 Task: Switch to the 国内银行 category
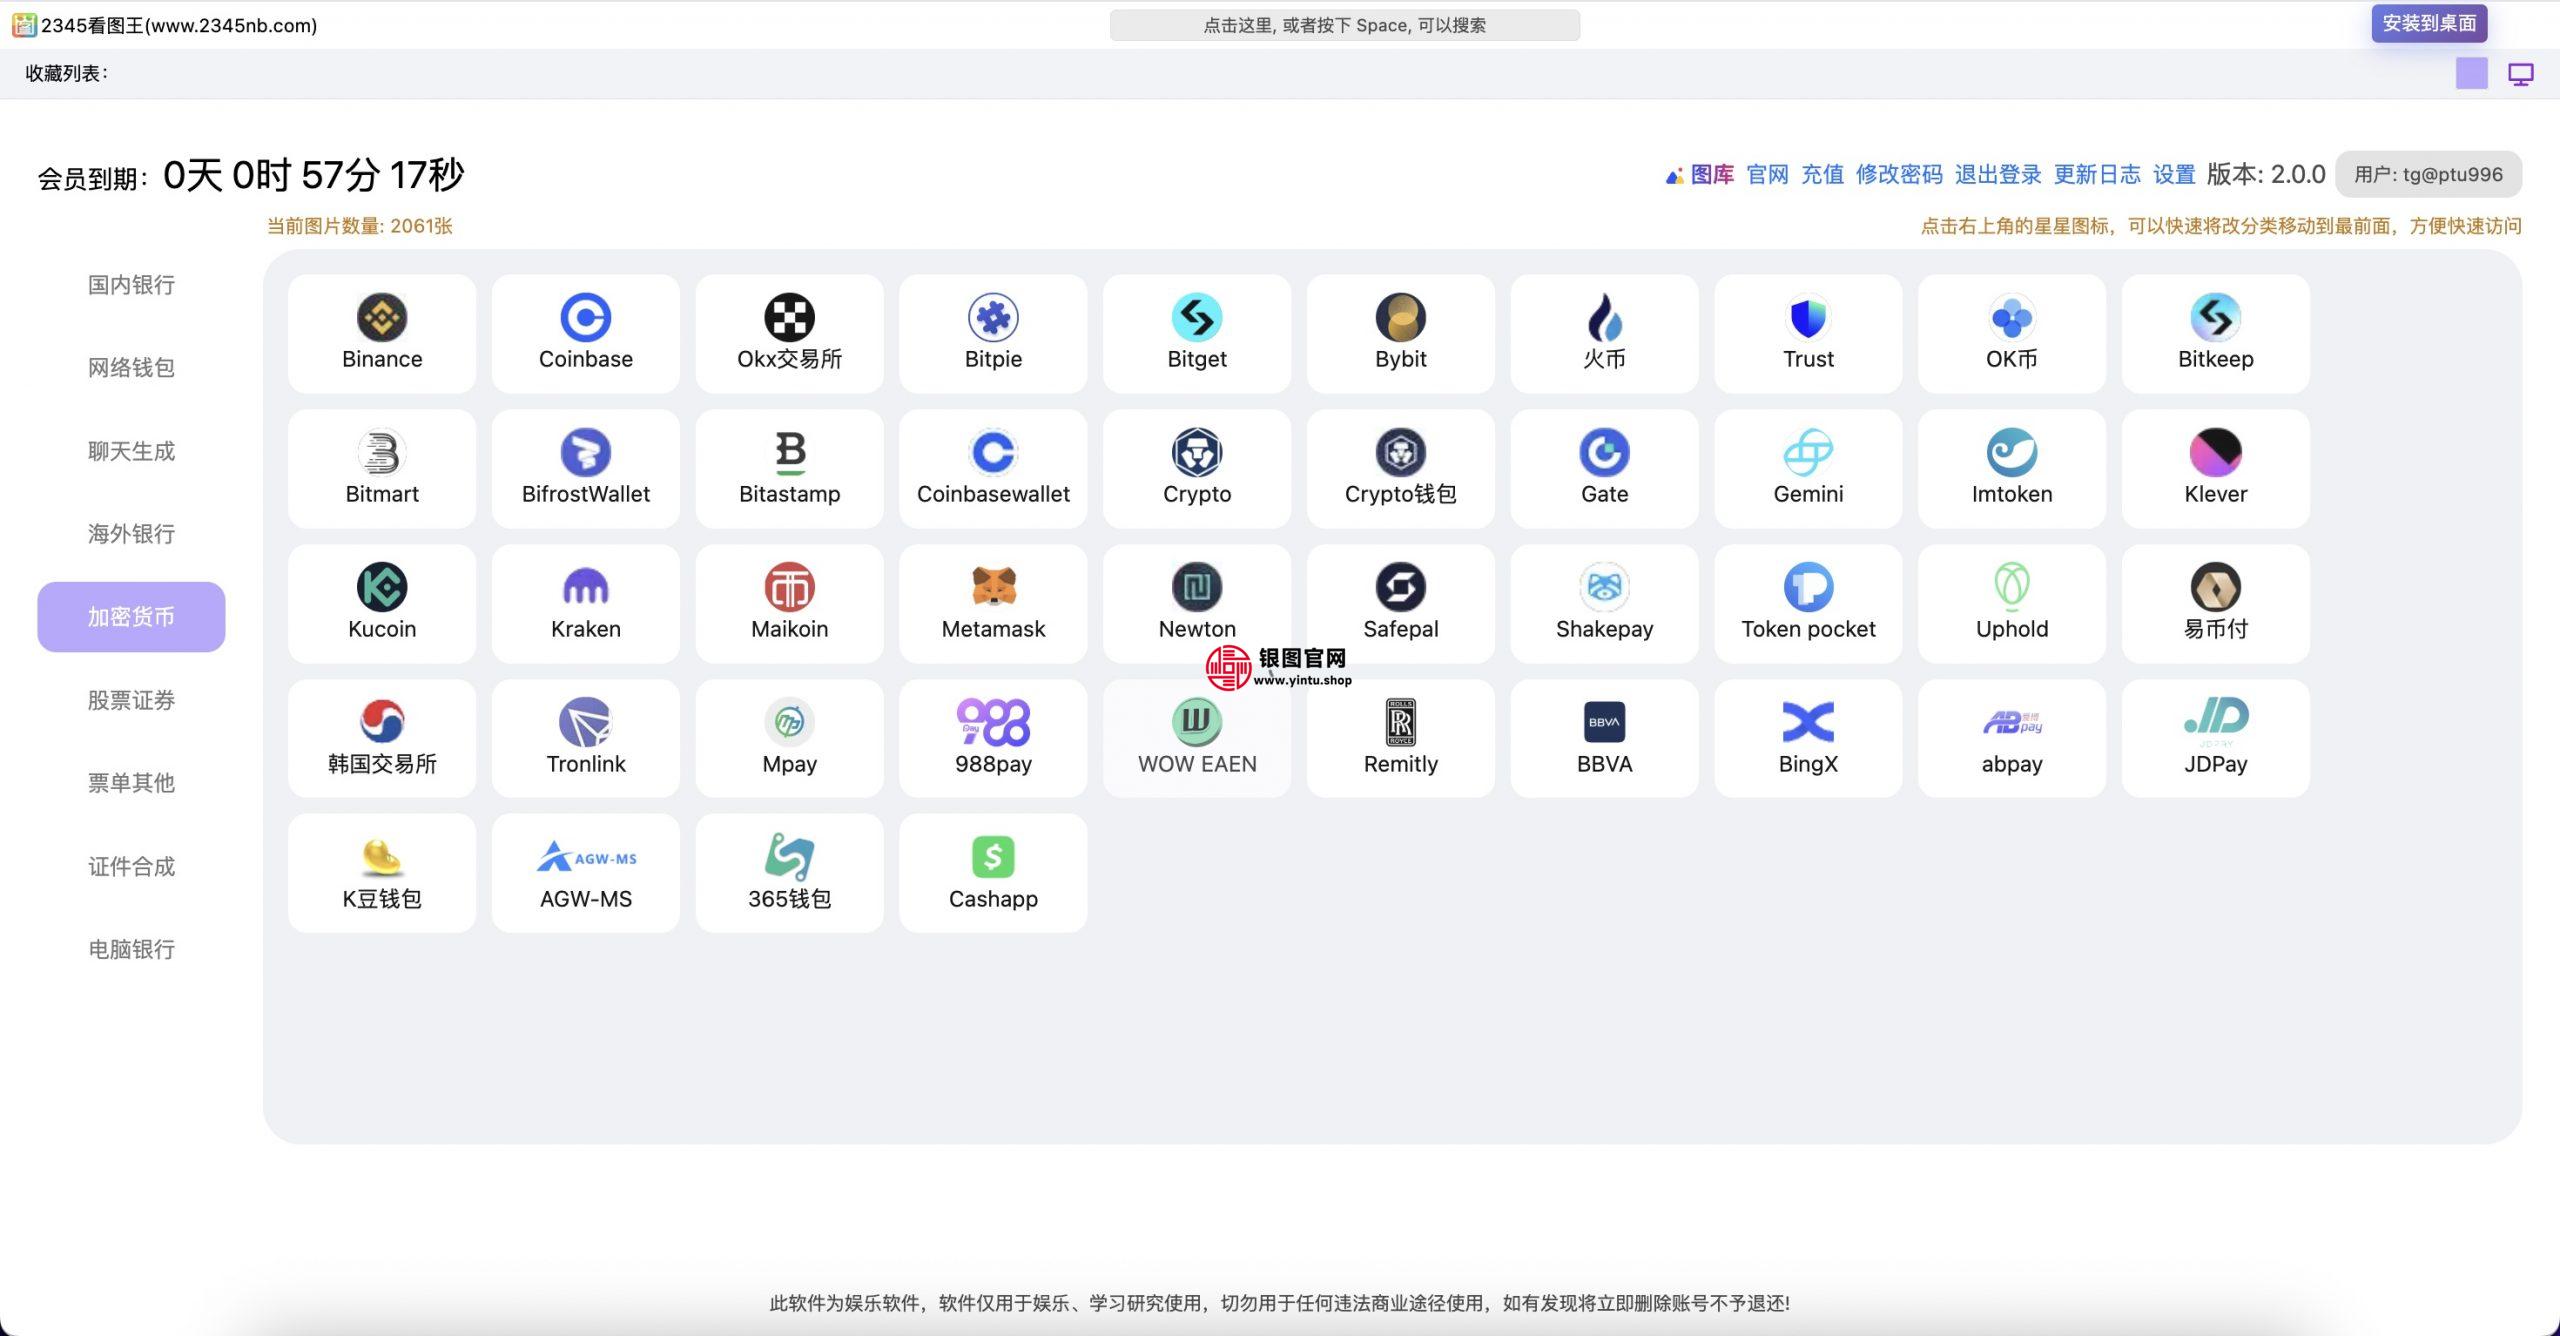click(x=131, y=285)
